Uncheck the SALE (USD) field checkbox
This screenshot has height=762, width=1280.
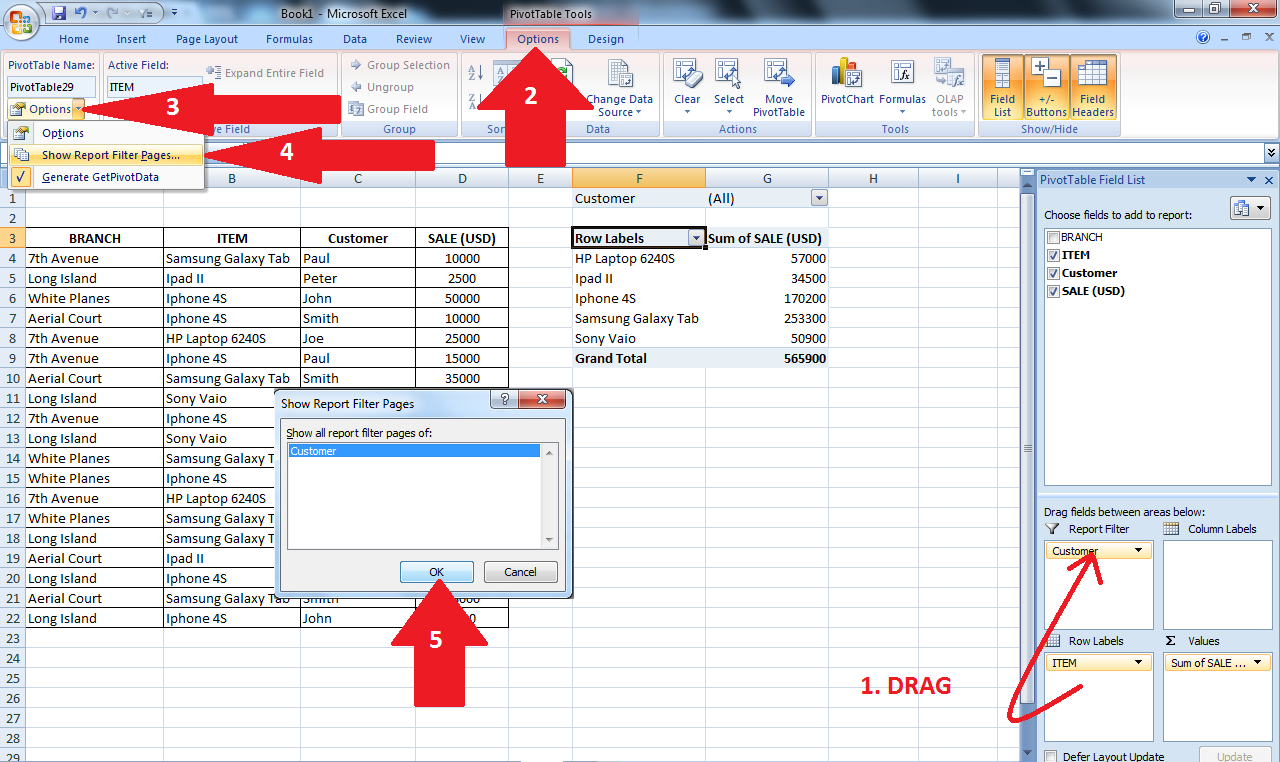pyautogui.click(x=1053, y=291)
